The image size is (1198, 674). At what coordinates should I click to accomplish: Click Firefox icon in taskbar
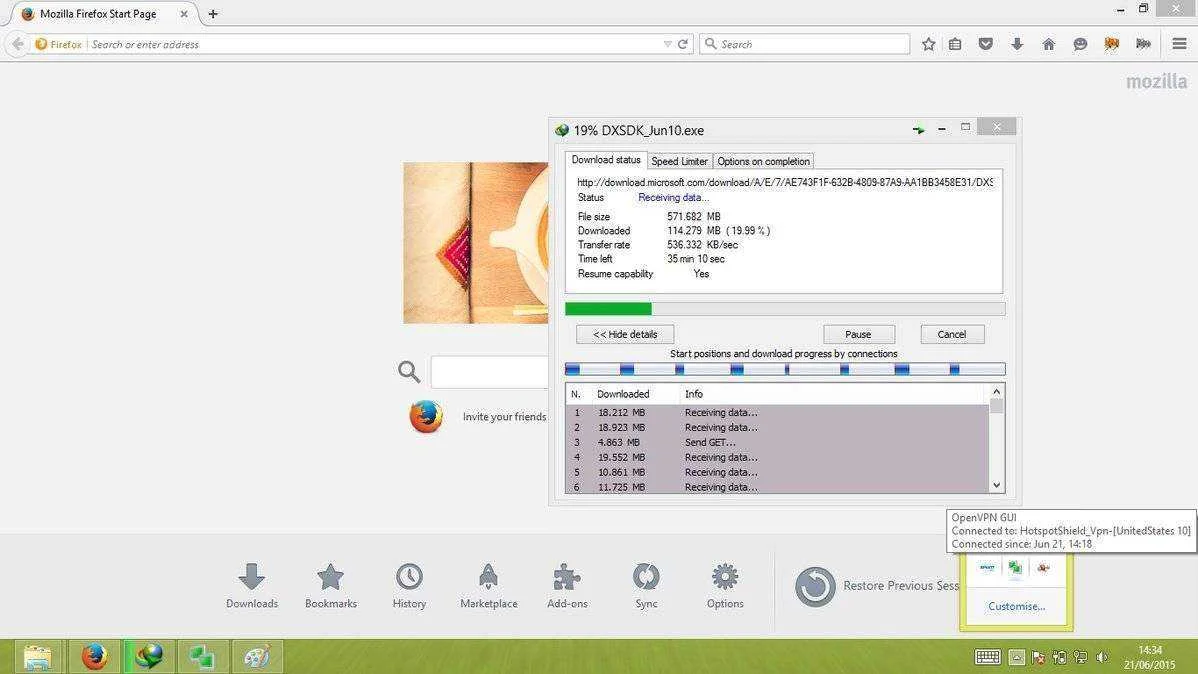(94, 656)
